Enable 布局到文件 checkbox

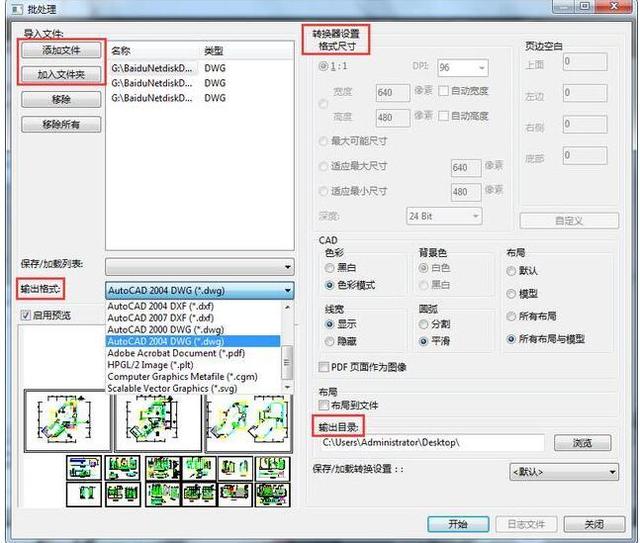coord(323,405)
